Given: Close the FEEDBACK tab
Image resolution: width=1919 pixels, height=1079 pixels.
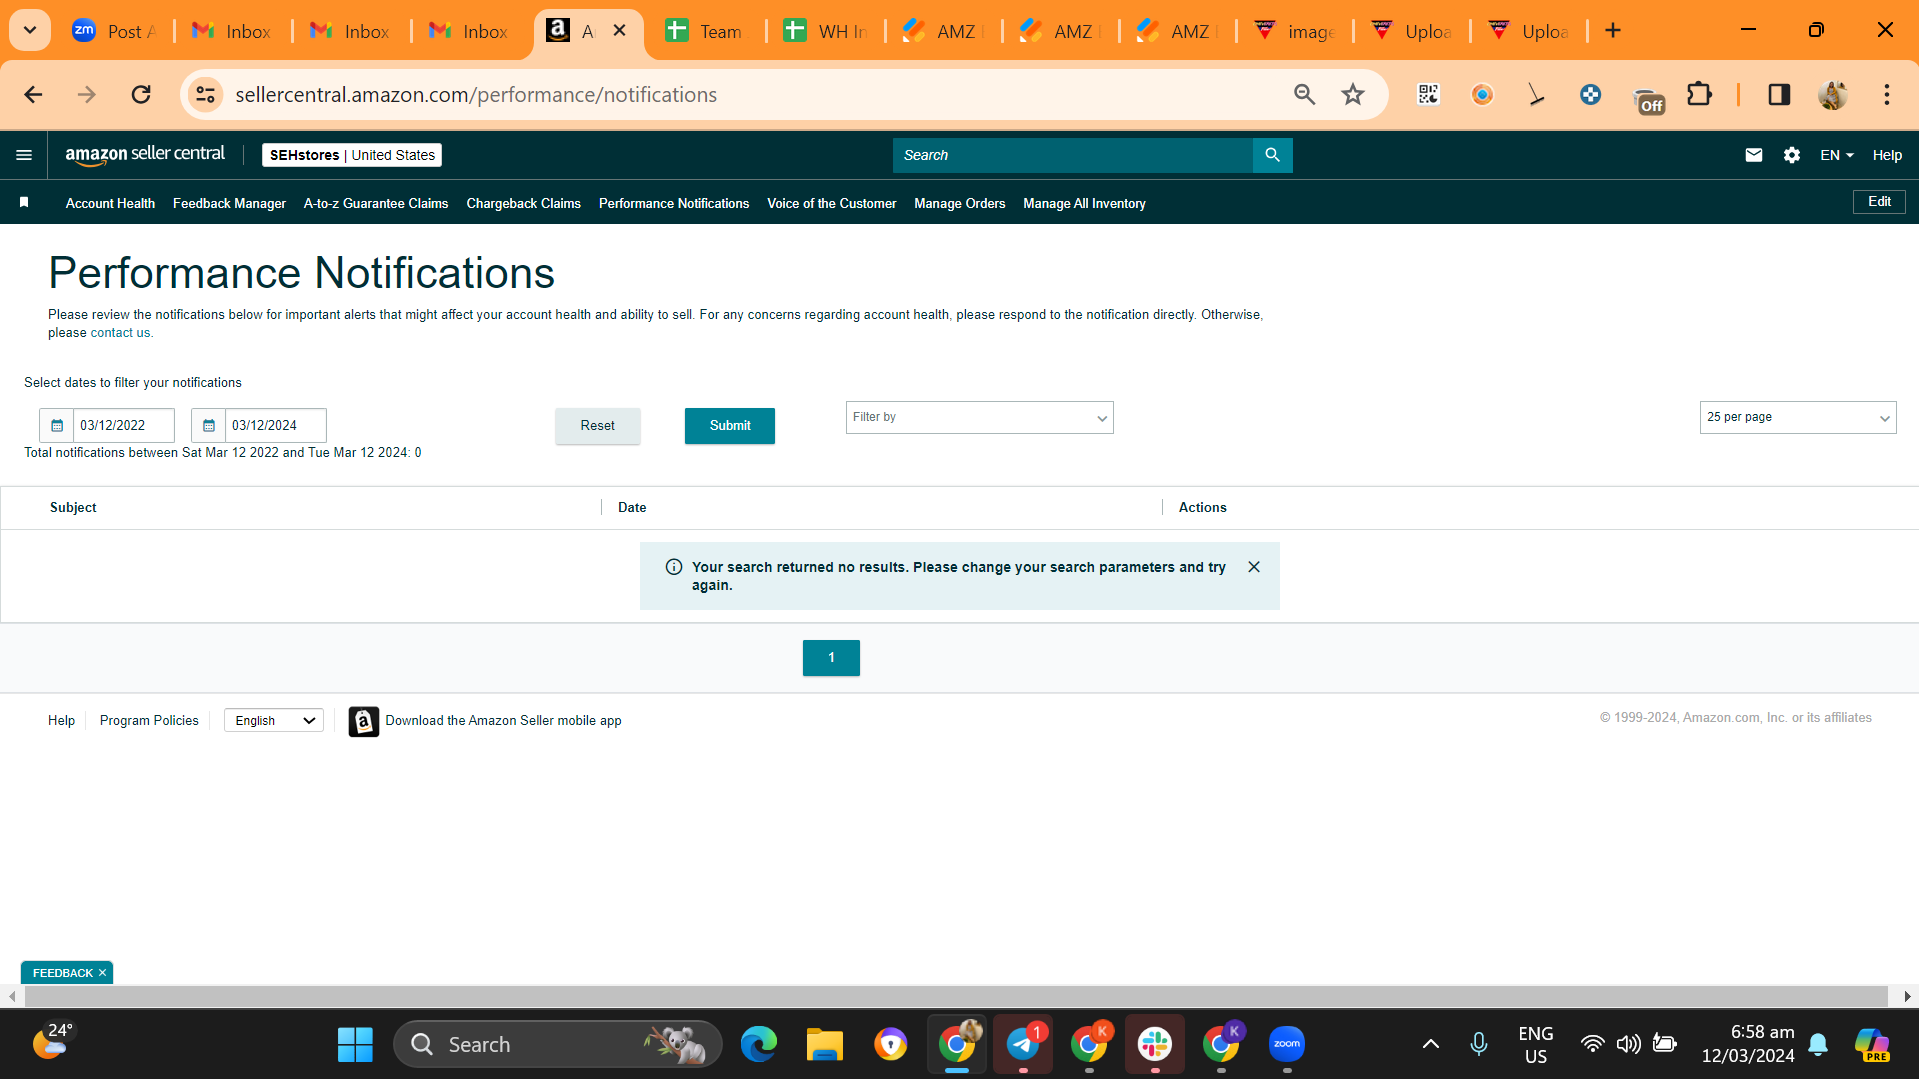Looking at the screenshot, I should (102, 973).
